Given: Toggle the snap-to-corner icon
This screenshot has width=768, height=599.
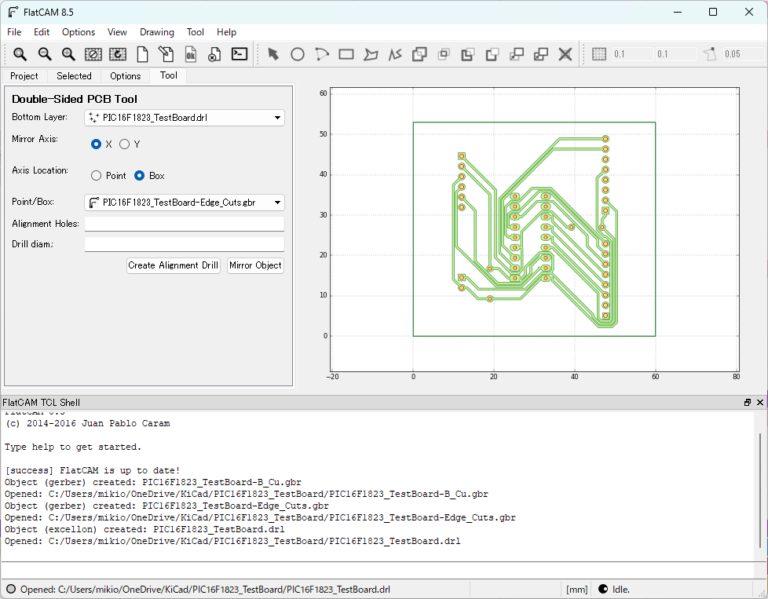Looking at the screenshot, I should [710, 54].
